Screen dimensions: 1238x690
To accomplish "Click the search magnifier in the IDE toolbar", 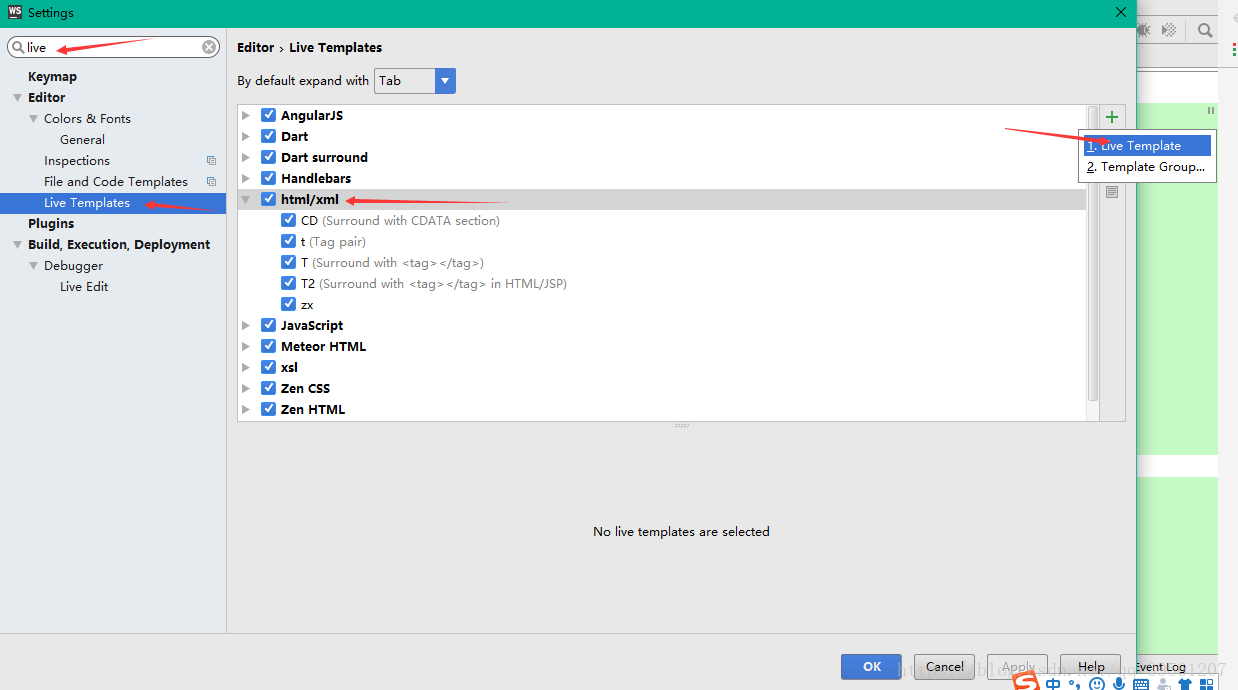I will point(1205,31).
